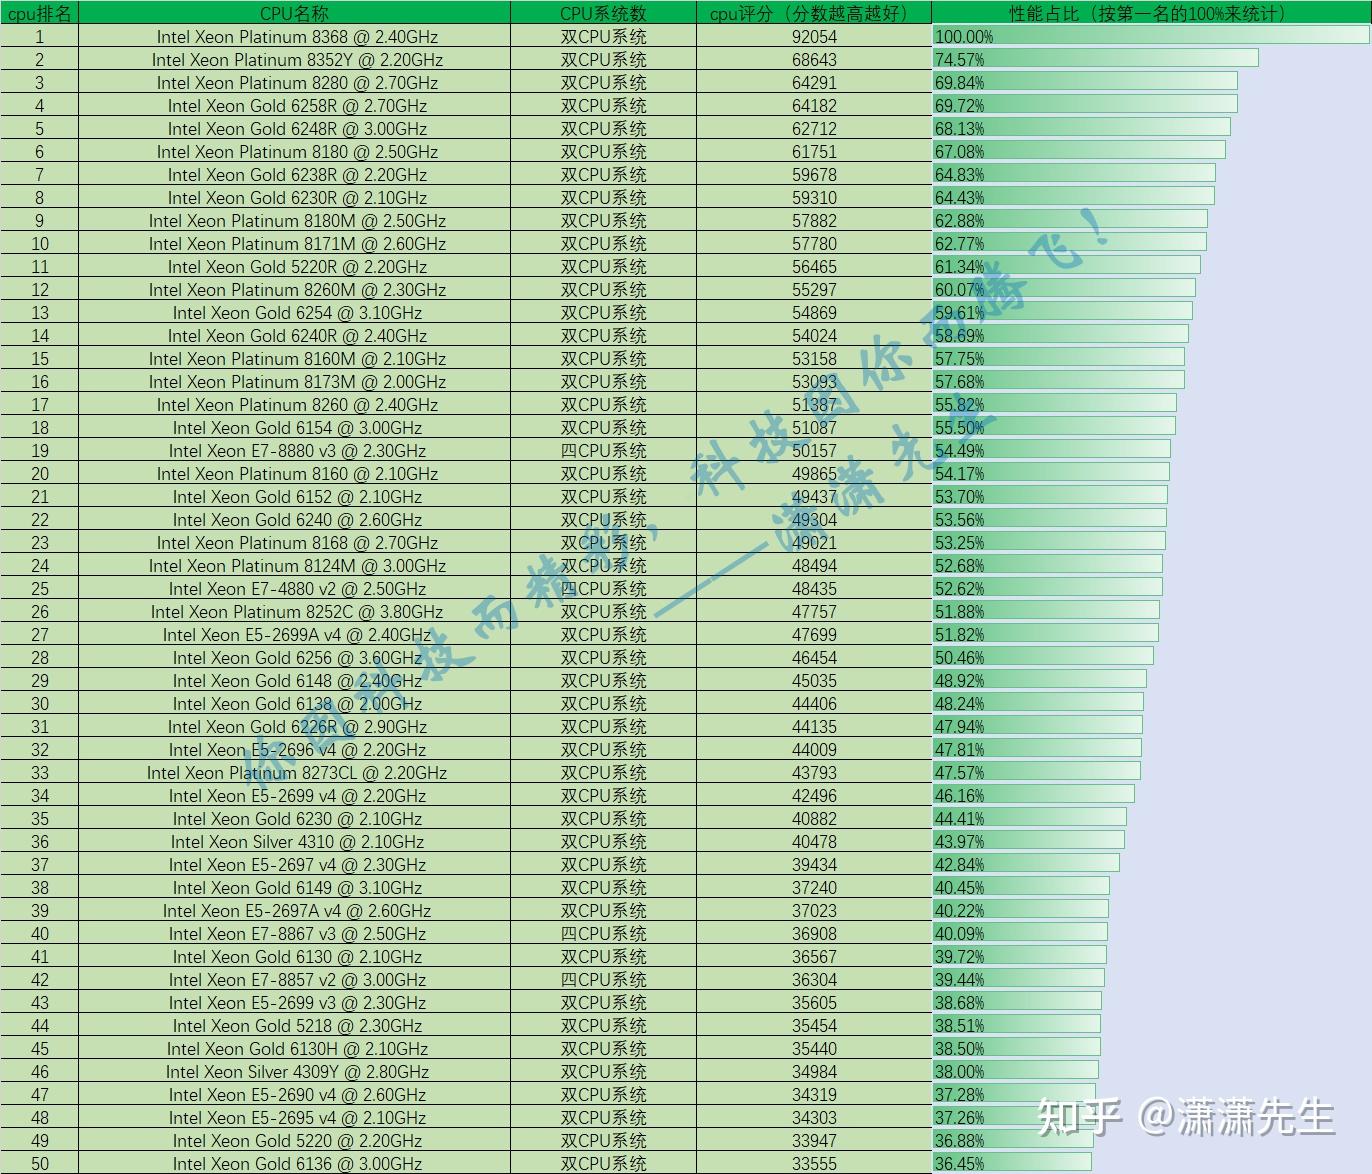Select the 100.00% performance cell
Screen dimensions: 1372x1174
click(1151, 37)
